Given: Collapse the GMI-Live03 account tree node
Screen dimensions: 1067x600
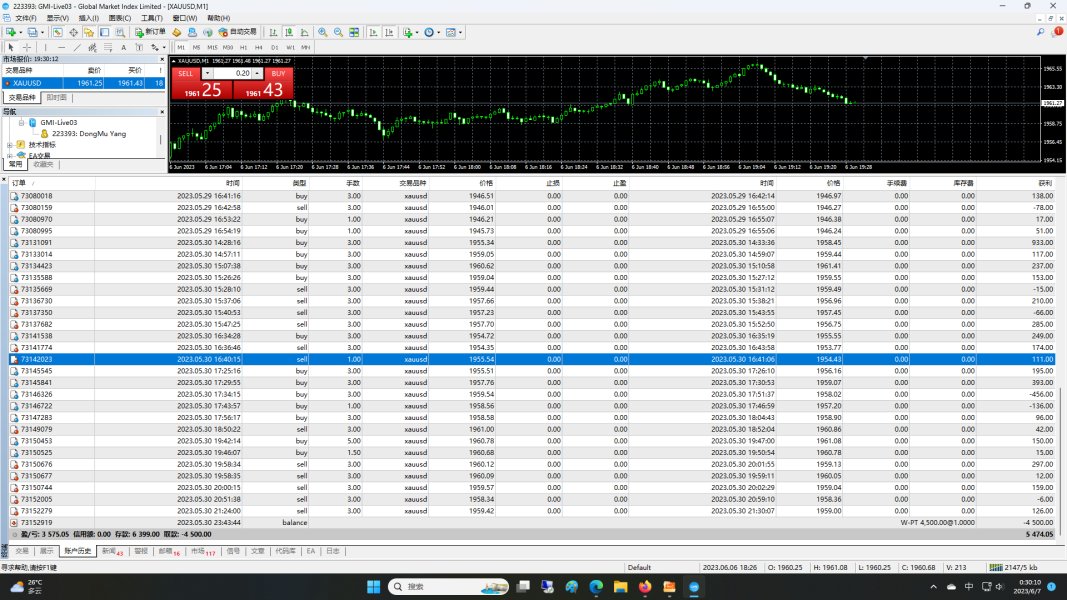Looking at the screenshot, I should (x=19, y=122).
